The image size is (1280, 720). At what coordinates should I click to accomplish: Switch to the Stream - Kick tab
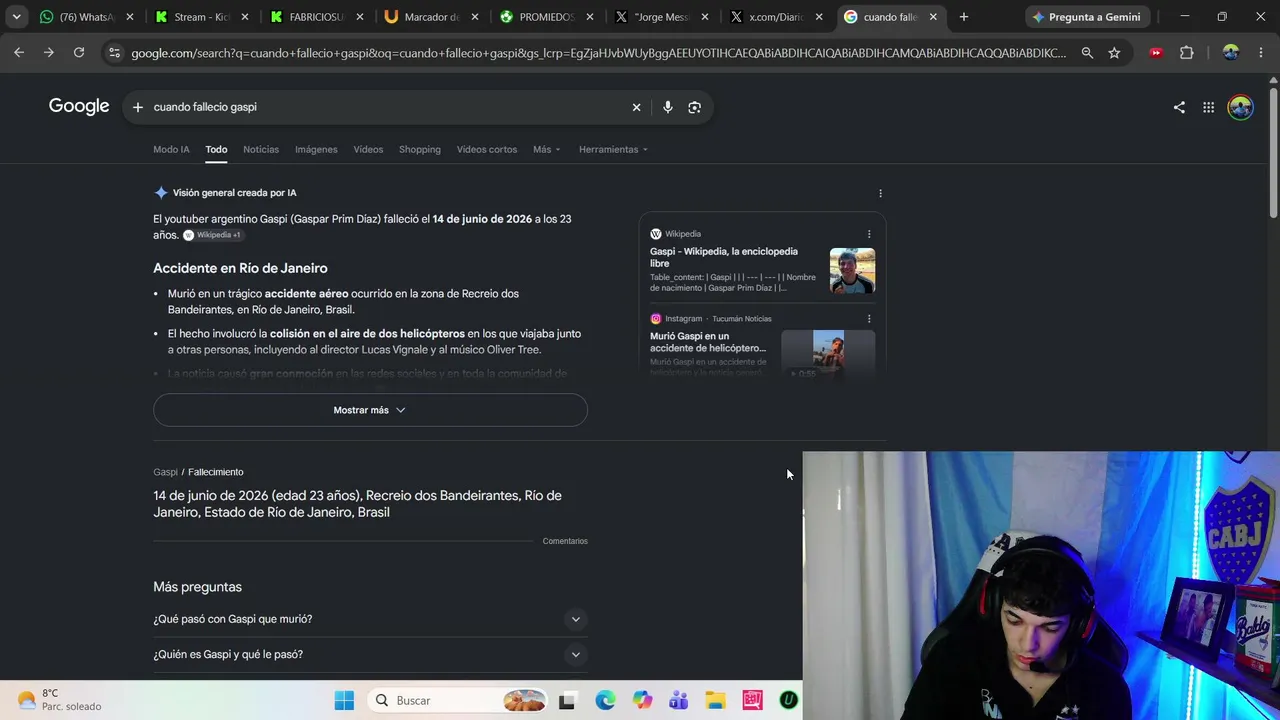[x=202, y=17]
